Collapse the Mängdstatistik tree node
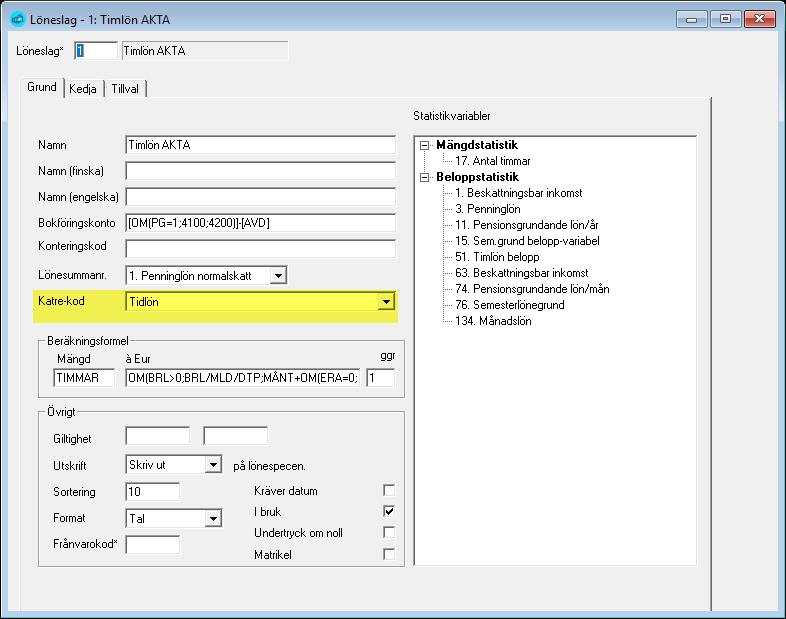This screenshot has height=619, width=786. (425, 145)
